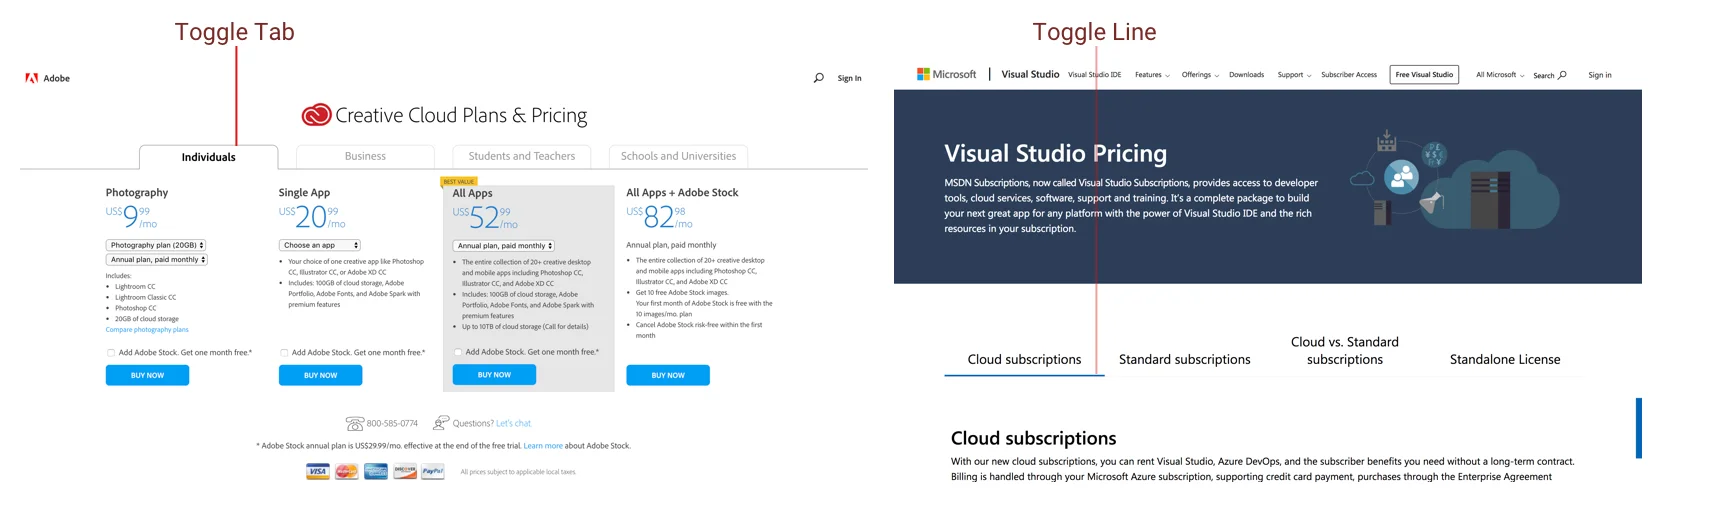
Task: Open the Photography plan (20GB) dropdown
Action: (156, 245)
